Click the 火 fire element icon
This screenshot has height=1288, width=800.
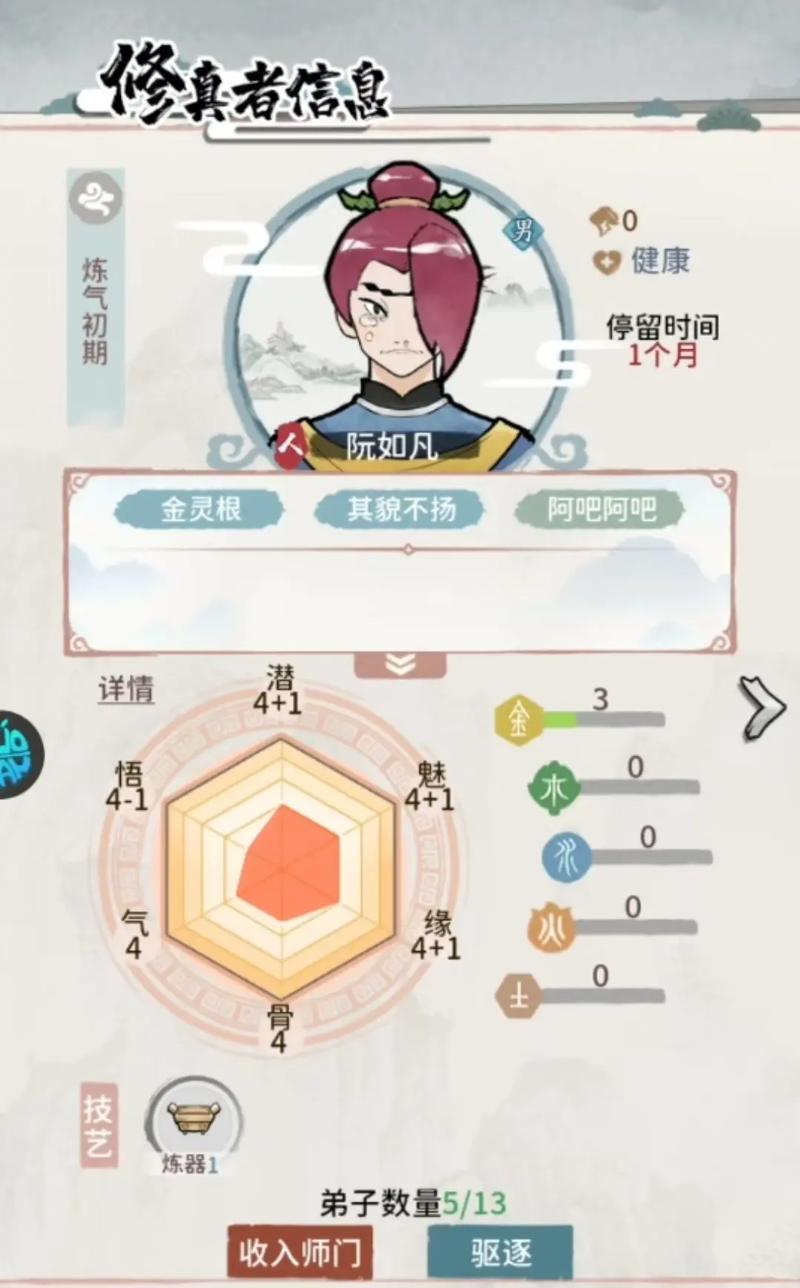tap(553, 930)
